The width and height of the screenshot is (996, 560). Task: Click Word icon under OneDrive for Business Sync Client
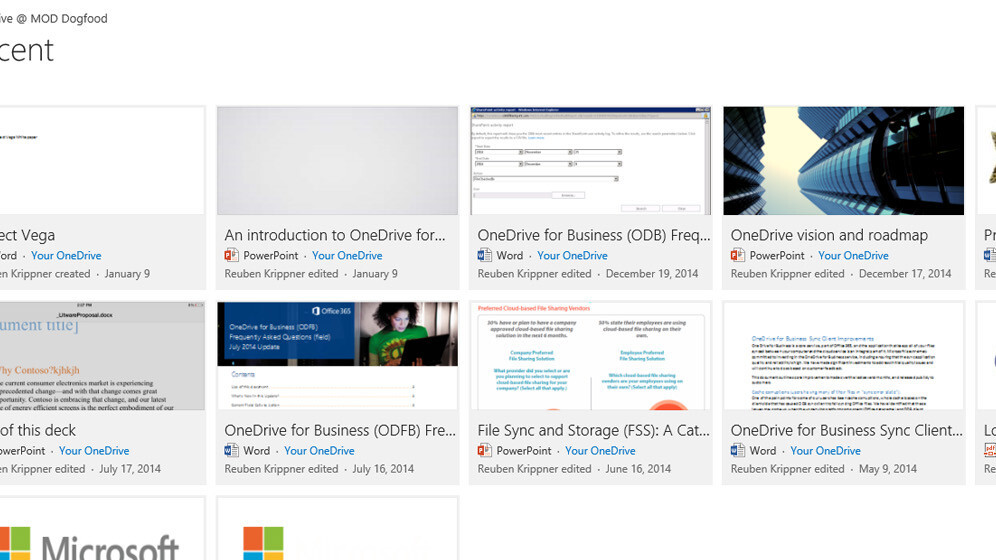pyautogui.click(x=737, y=451)
